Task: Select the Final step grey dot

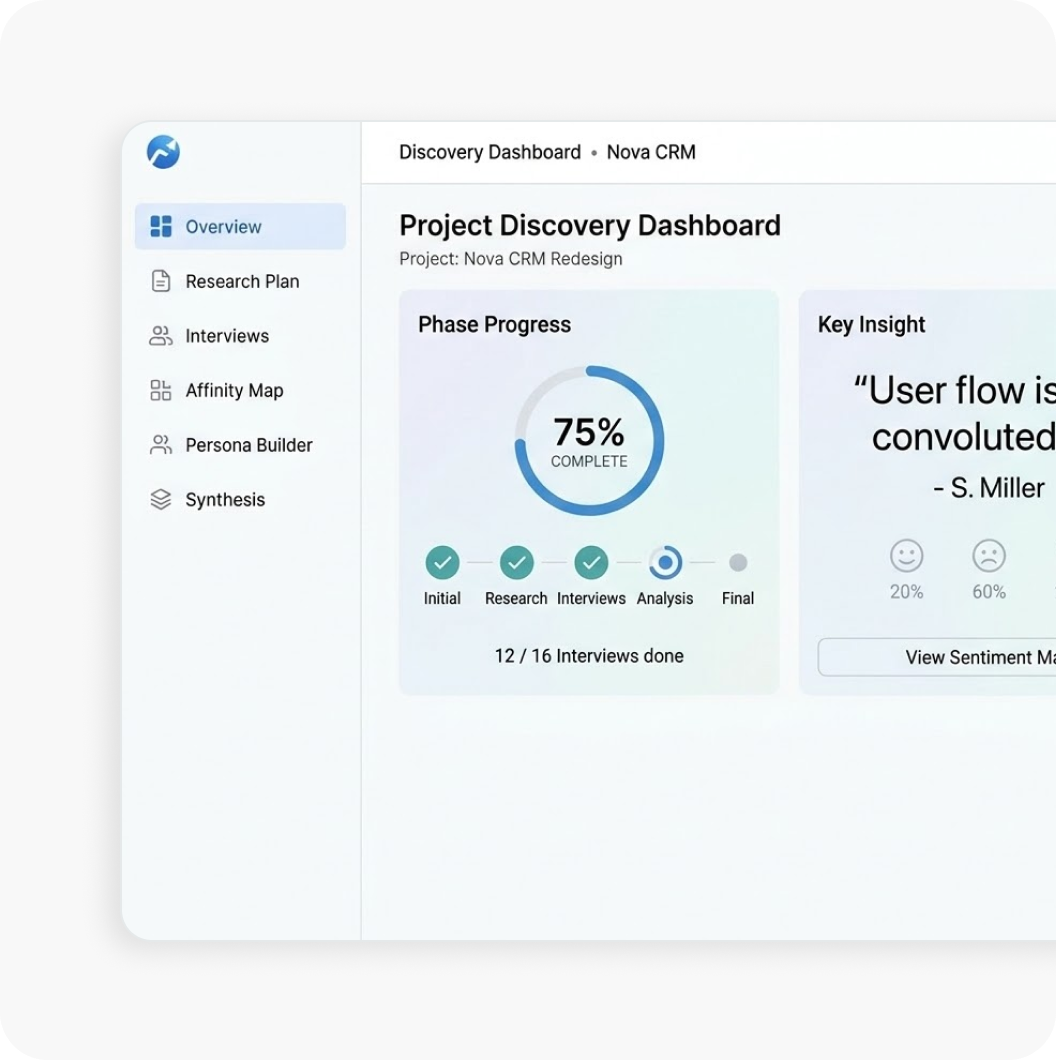Action: point(738,562)
